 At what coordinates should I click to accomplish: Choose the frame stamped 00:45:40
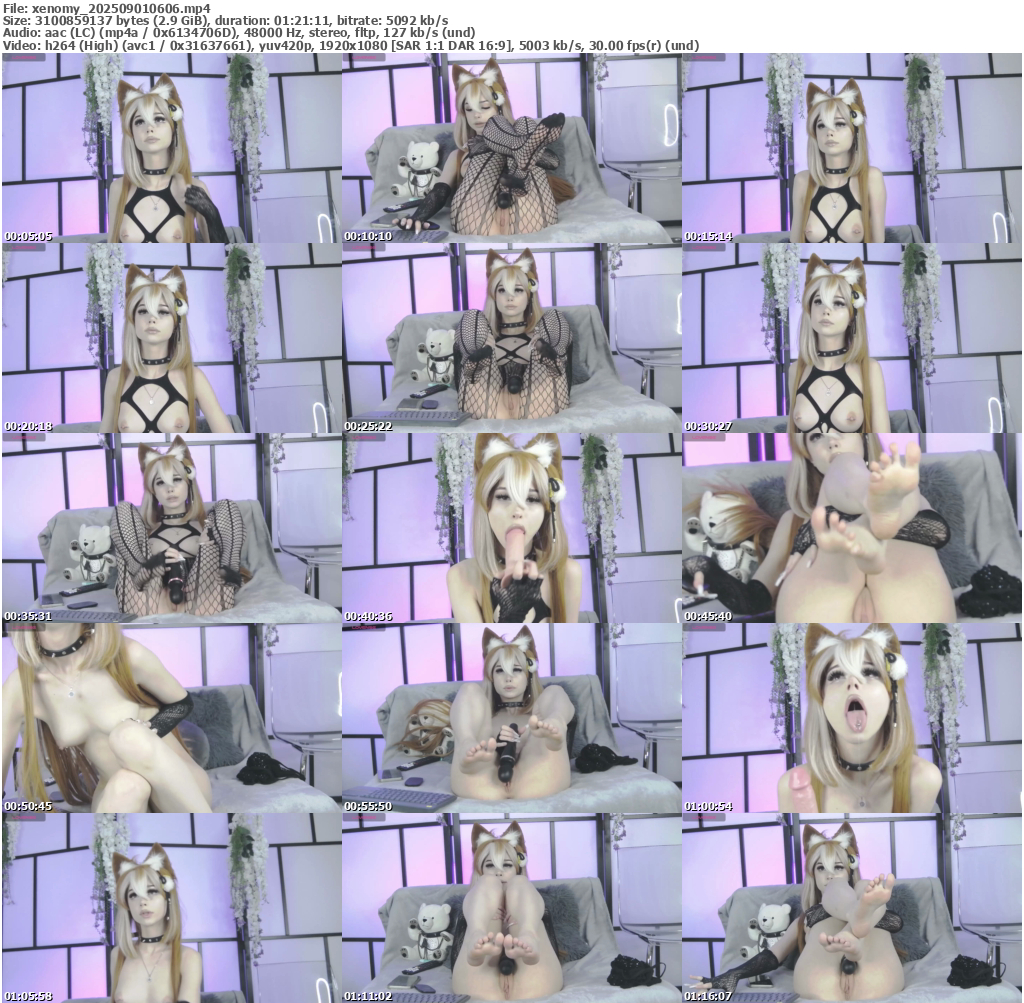click(852, 528)
